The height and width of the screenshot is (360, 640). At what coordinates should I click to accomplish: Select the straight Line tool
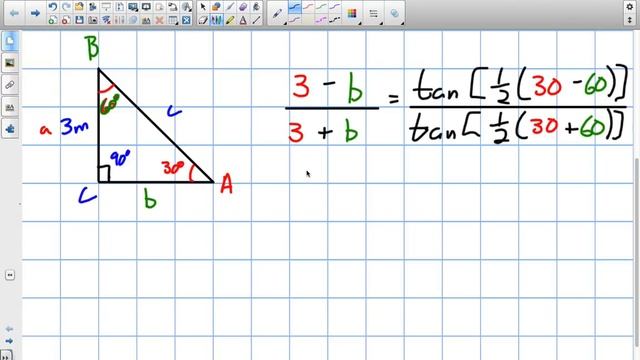256,20
